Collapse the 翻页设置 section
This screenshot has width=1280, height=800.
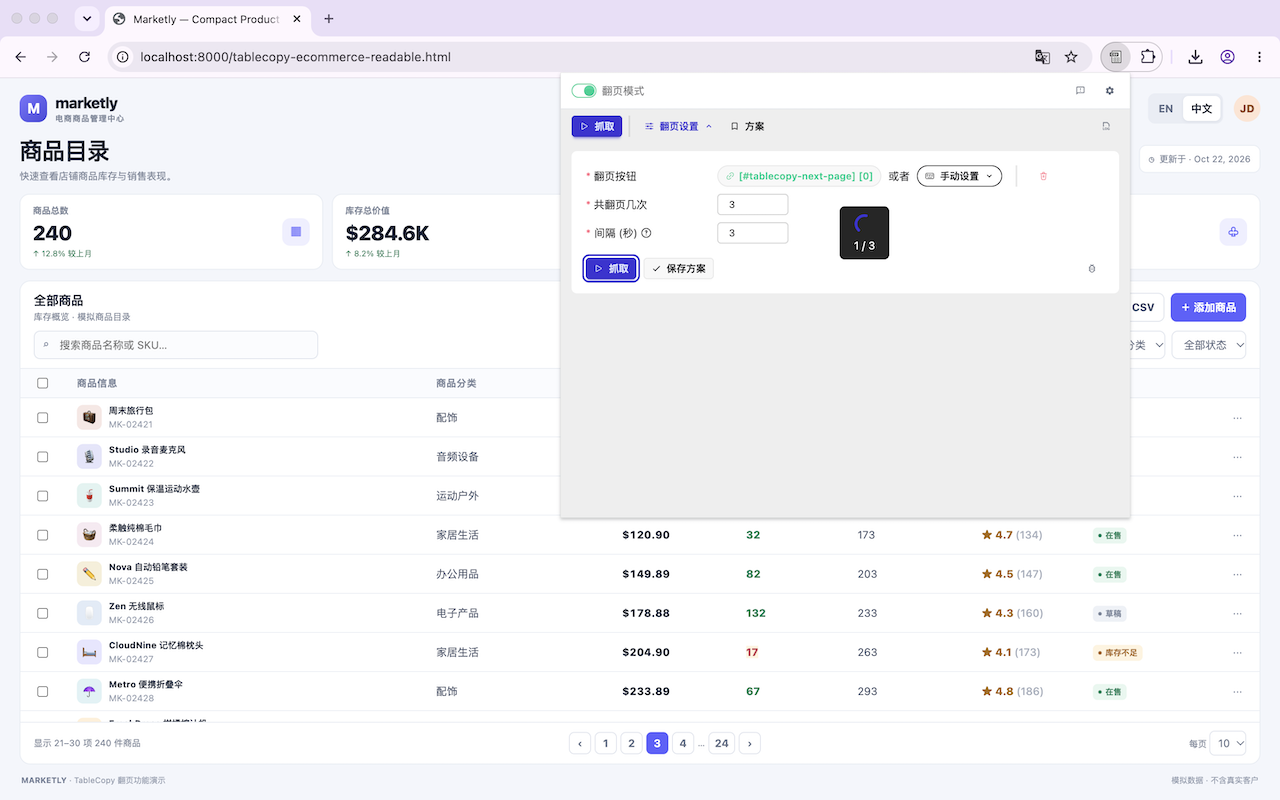pos(678,127)
